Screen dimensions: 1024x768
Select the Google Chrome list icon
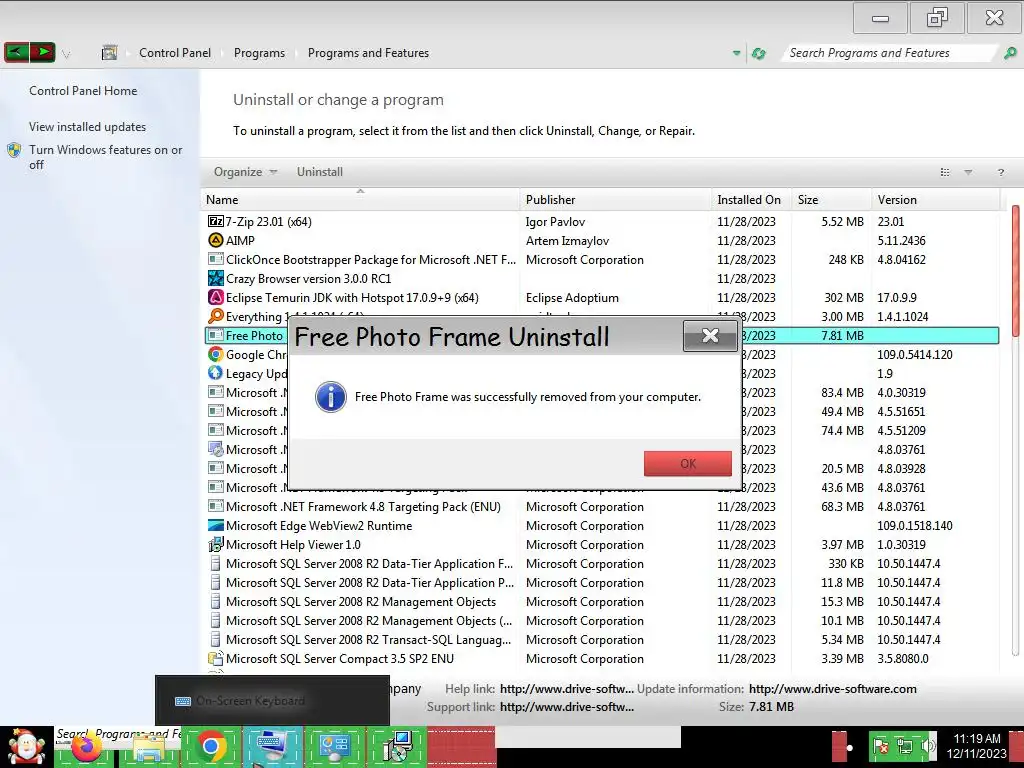coord(216,355)
